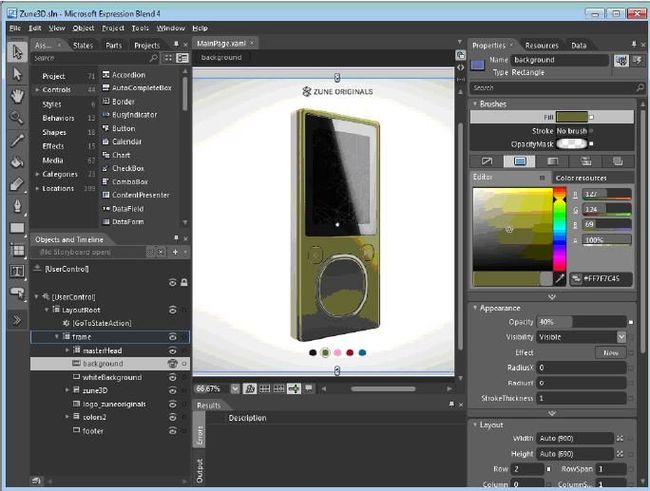Image resolution: width=650 pixels, height=491 pixels.
Task: Switch to the States tab
Action: (x=83, y=45)
